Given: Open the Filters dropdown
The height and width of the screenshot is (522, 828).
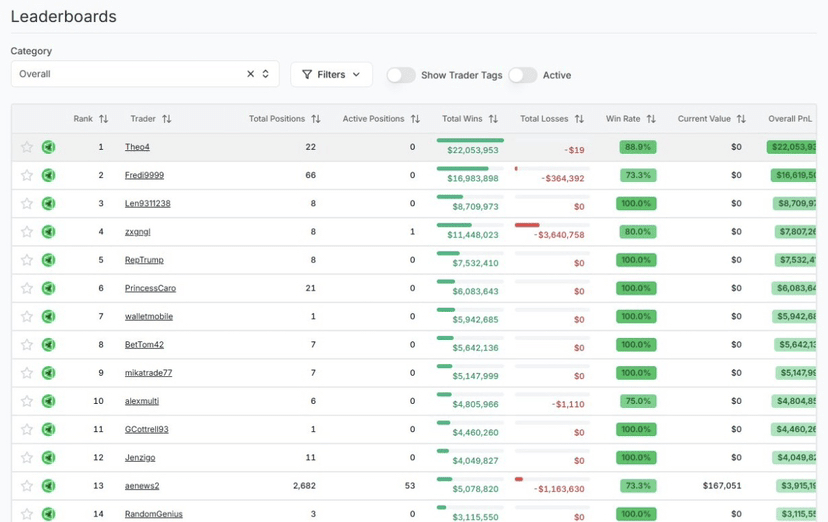Looking at the screenshot, I should click(x=331, y=75).
